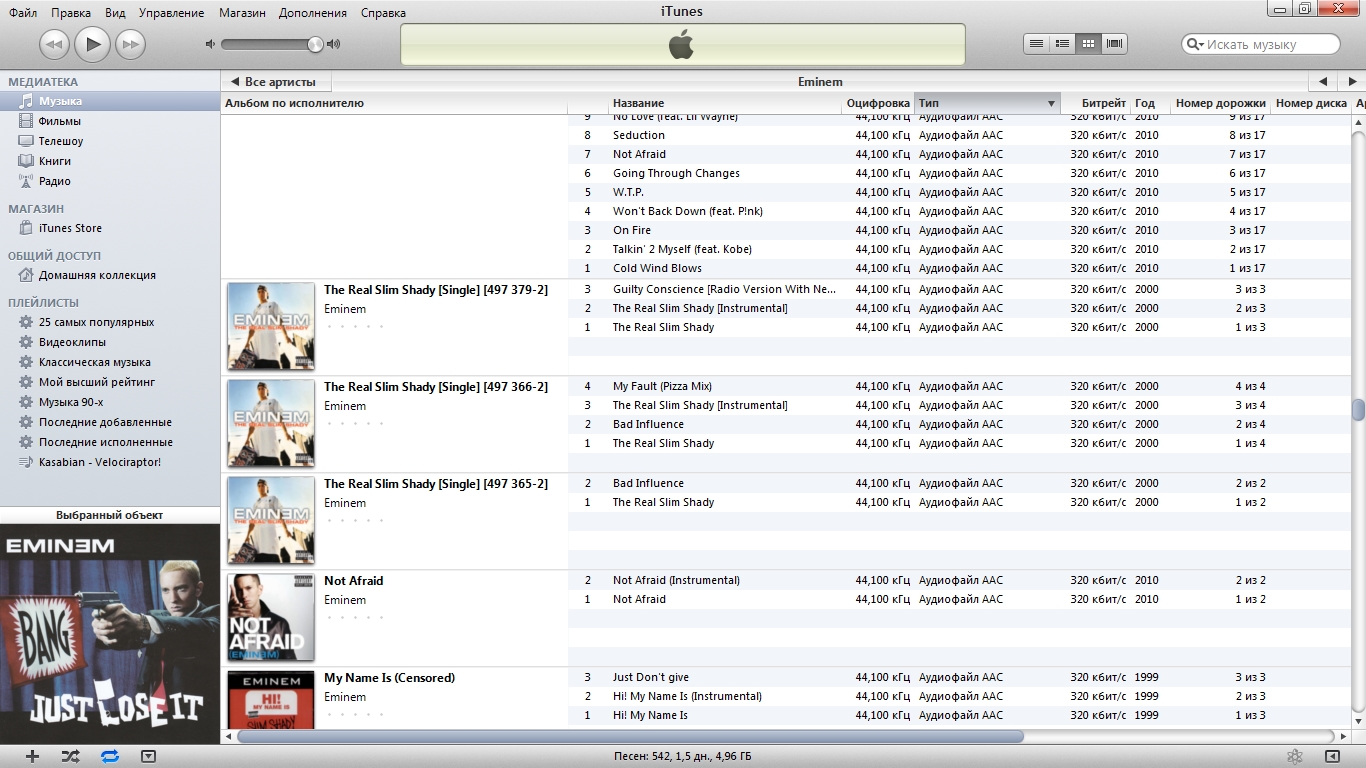
Task: Show the iTunes sidebar panel button
Action: click(x=1332, y=756)
